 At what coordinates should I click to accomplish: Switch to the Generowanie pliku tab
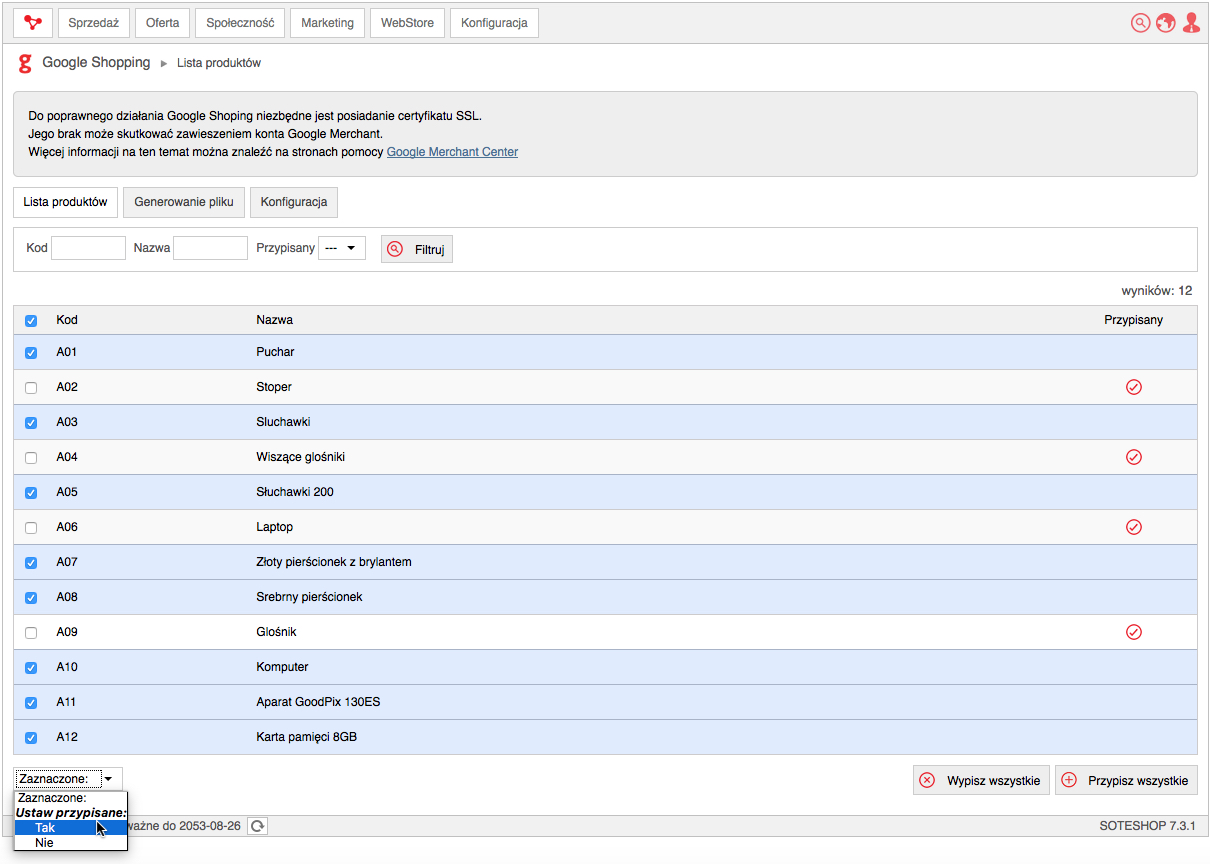click(184, 202)
